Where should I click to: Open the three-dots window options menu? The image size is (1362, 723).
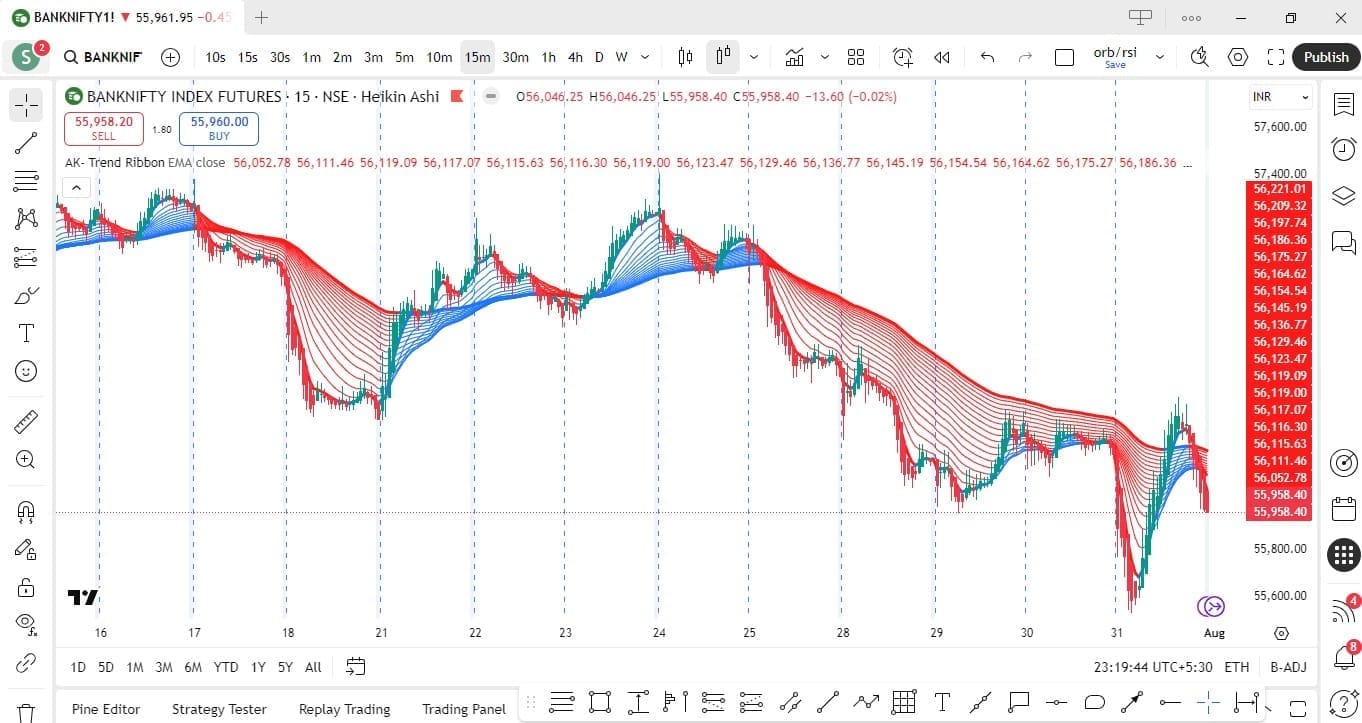[x=1191, y=18]
